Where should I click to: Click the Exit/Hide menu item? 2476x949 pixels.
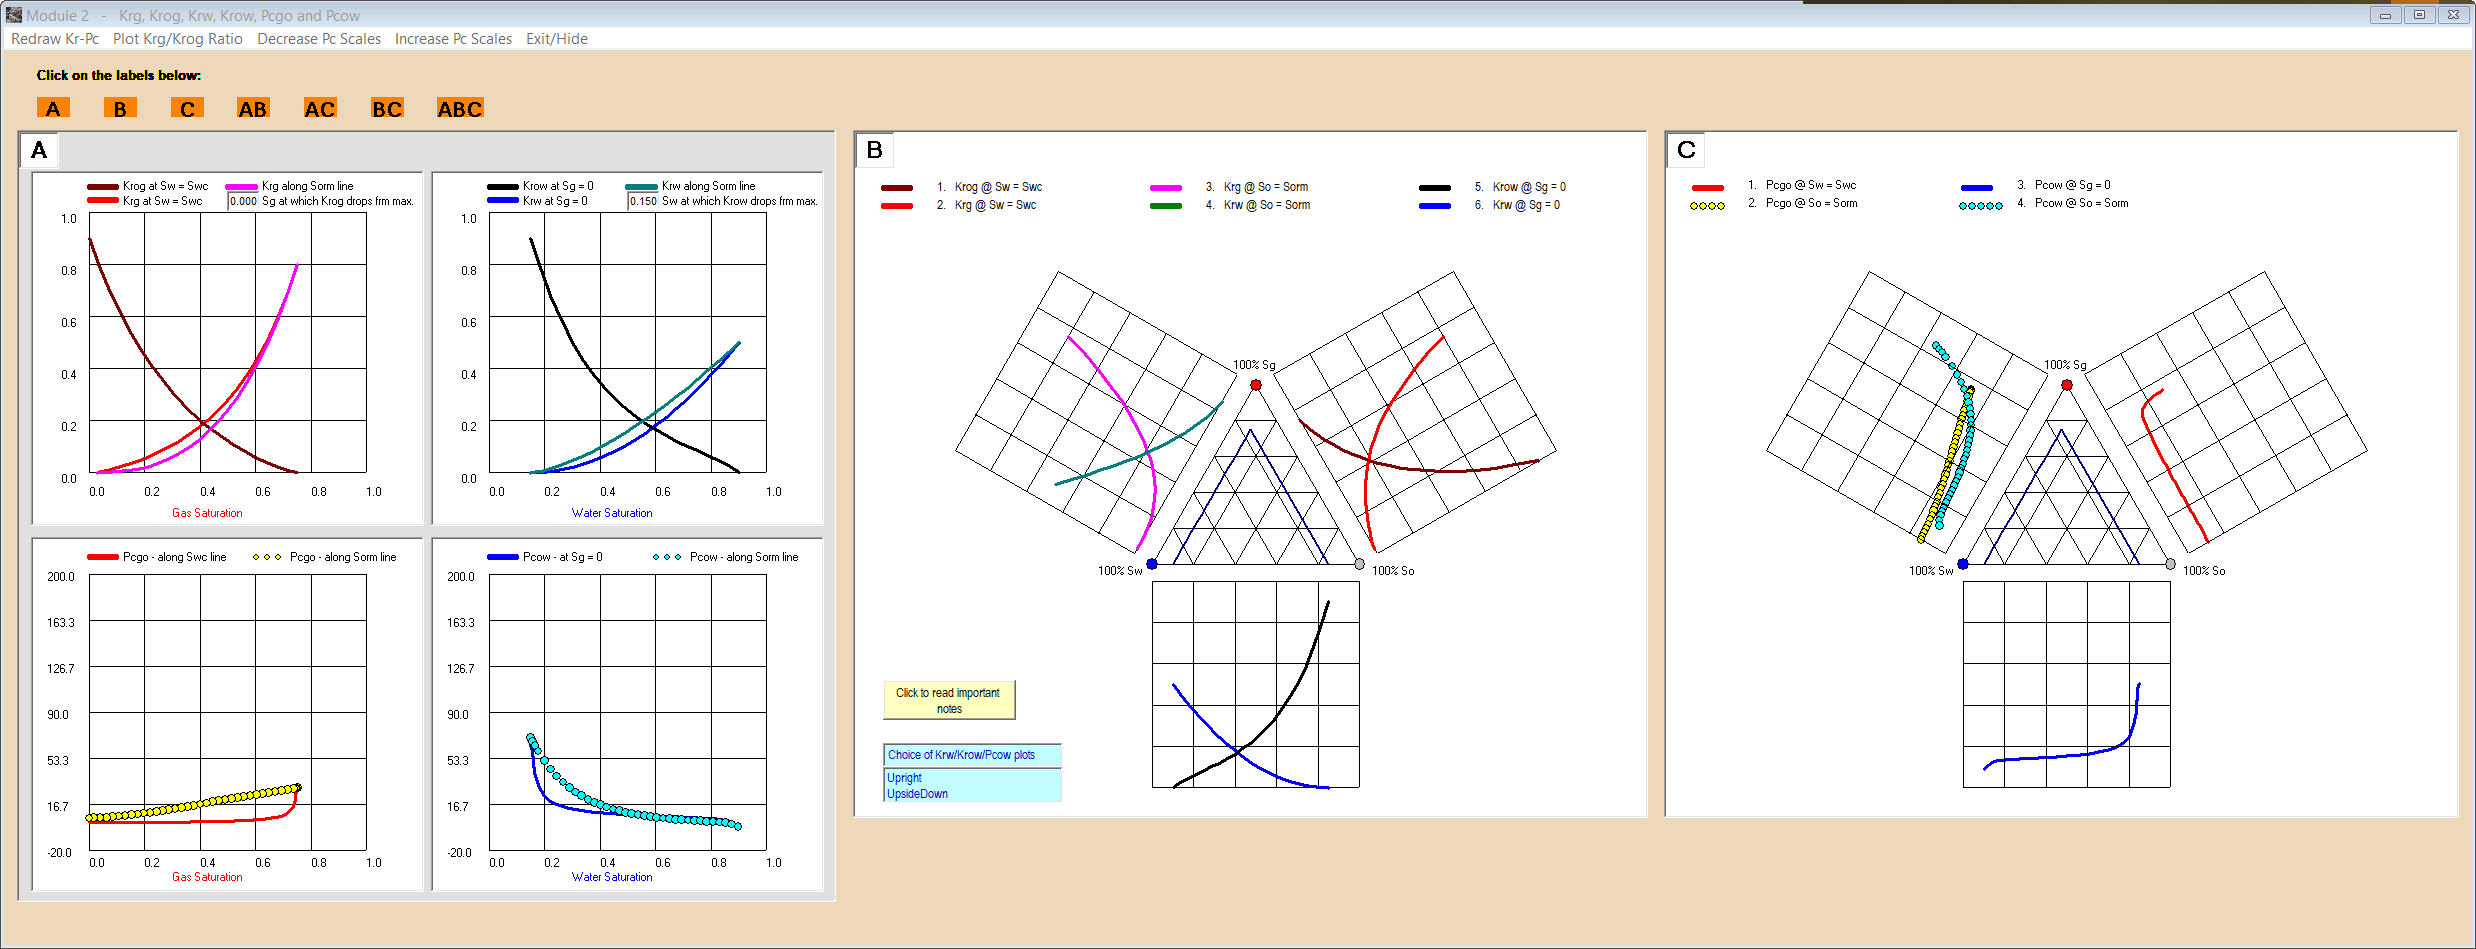[x=557, y=39]
